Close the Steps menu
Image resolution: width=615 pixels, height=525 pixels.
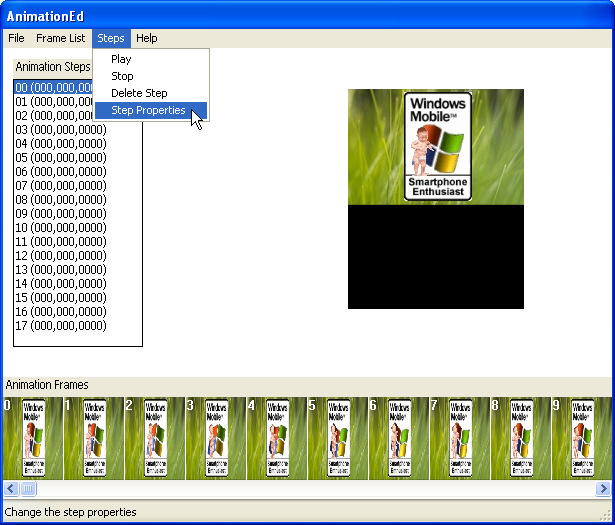tap(111, 38)
